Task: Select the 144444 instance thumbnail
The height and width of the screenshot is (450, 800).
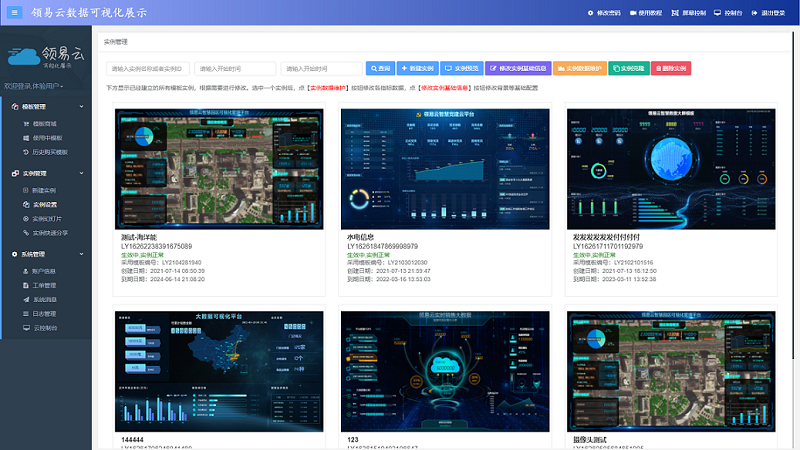Action: [x=219, y=371]
